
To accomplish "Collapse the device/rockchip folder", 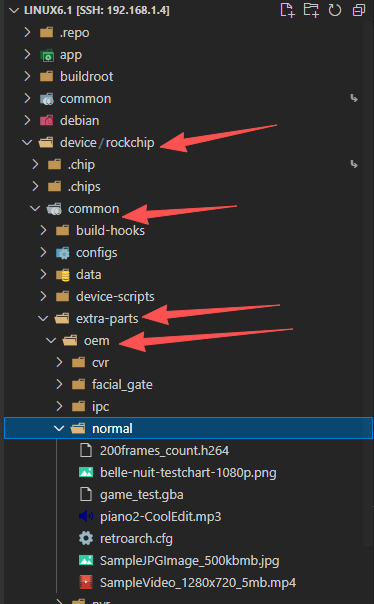I will 27,143.
